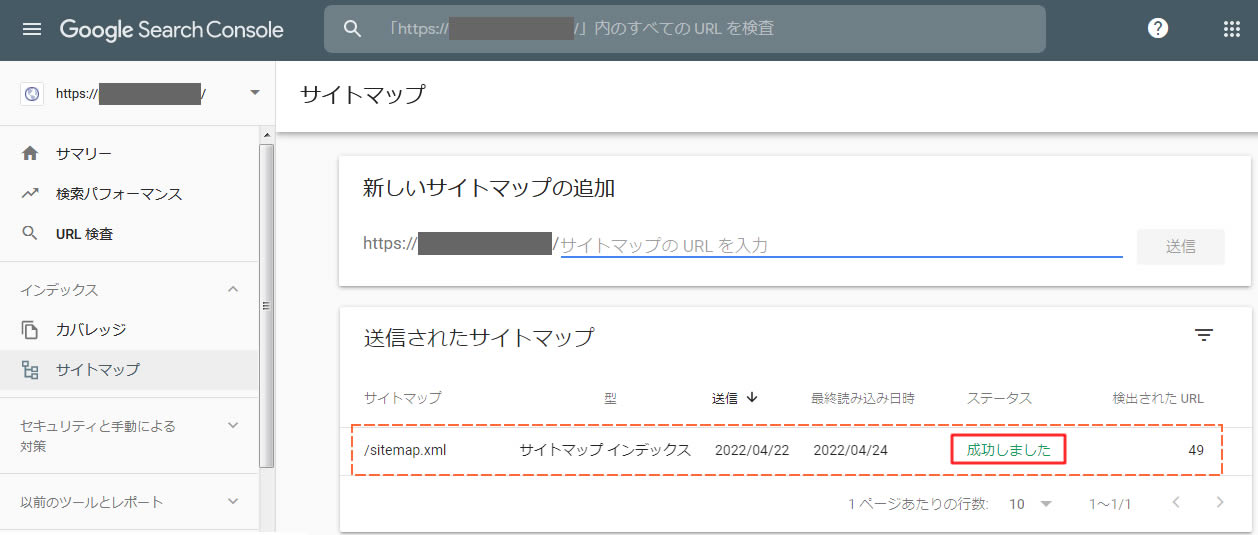1258x535 pixels.
Task: Click the 検出された URL column header
Action: (1158, 398)
